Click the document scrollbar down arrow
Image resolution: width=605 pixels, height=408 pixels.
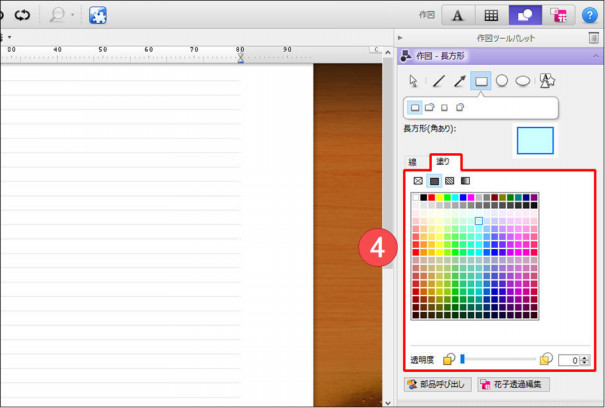pos(388,403)
